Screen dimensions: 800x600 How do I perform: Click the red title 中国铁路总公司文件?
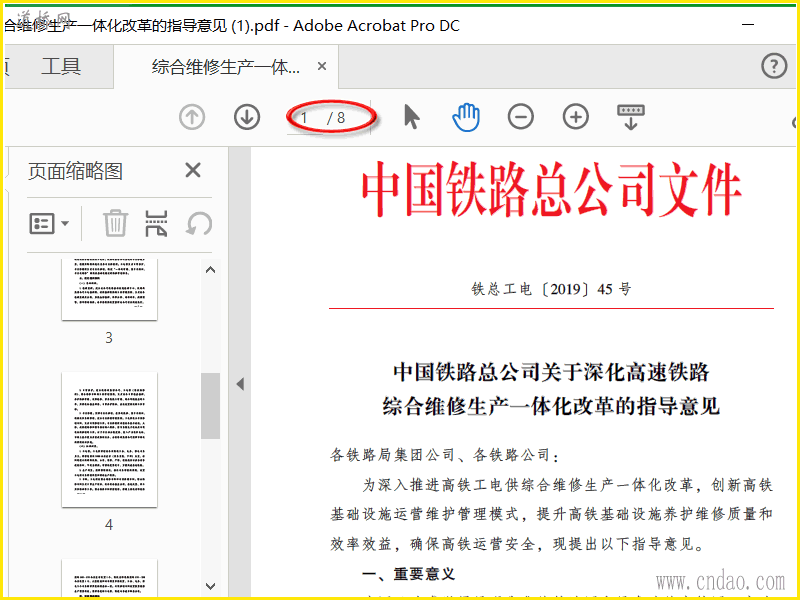[x=552, y=189]
